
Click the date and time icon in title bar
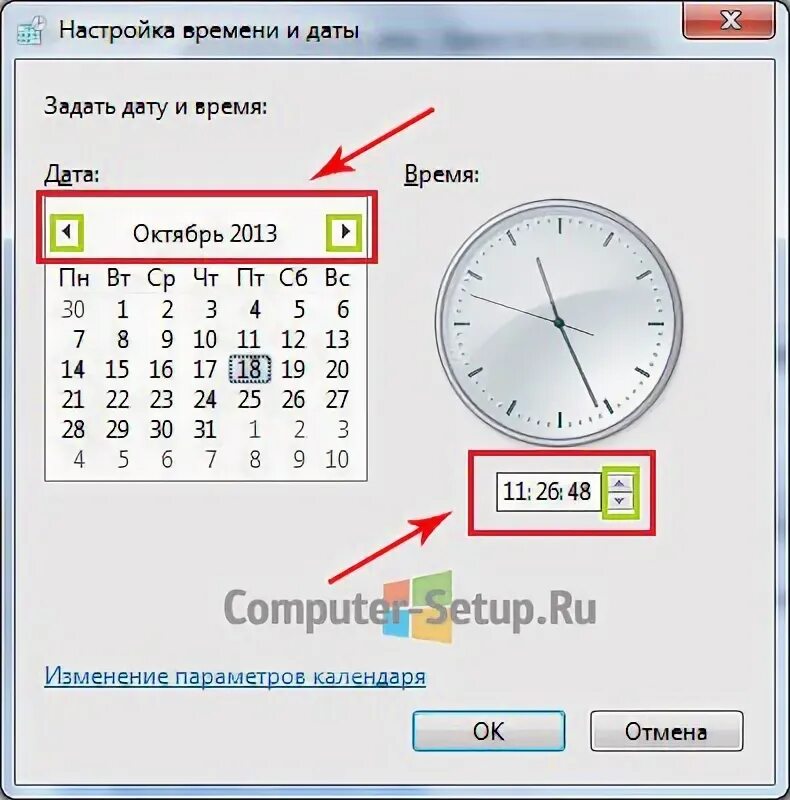pos(31,32)
